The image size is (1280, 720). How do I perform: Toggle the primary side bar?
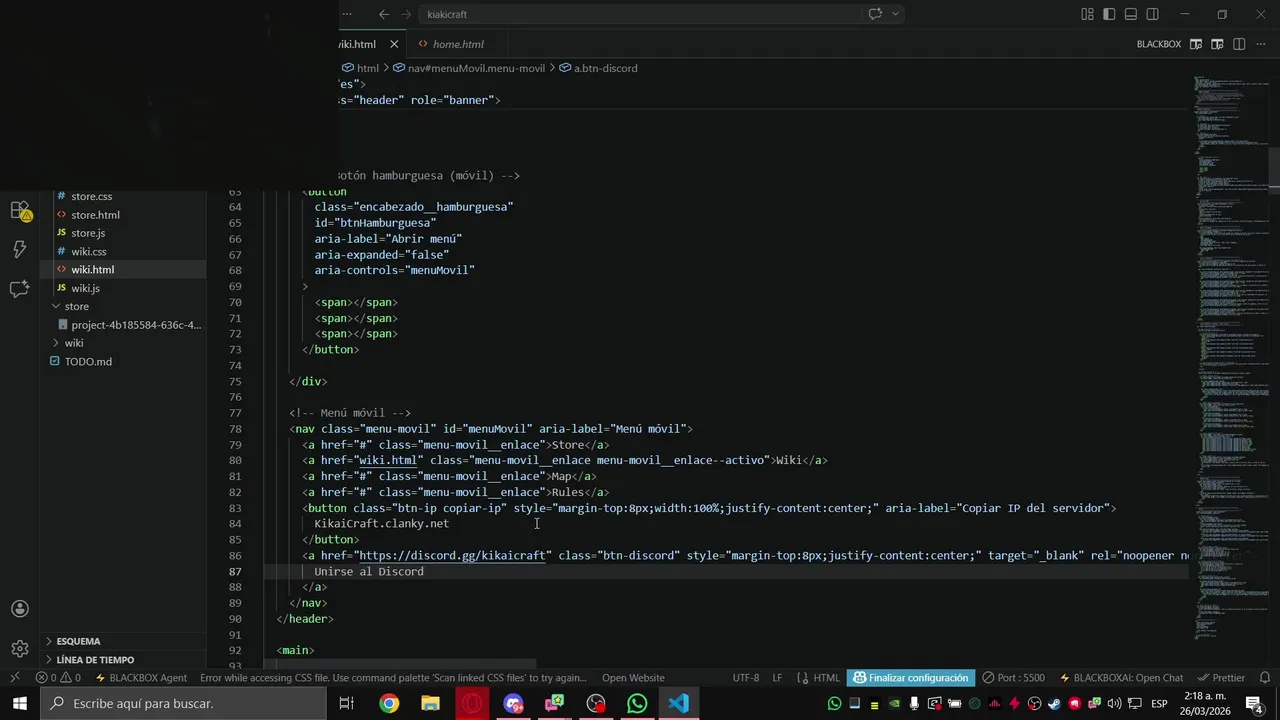(1109, 14)
